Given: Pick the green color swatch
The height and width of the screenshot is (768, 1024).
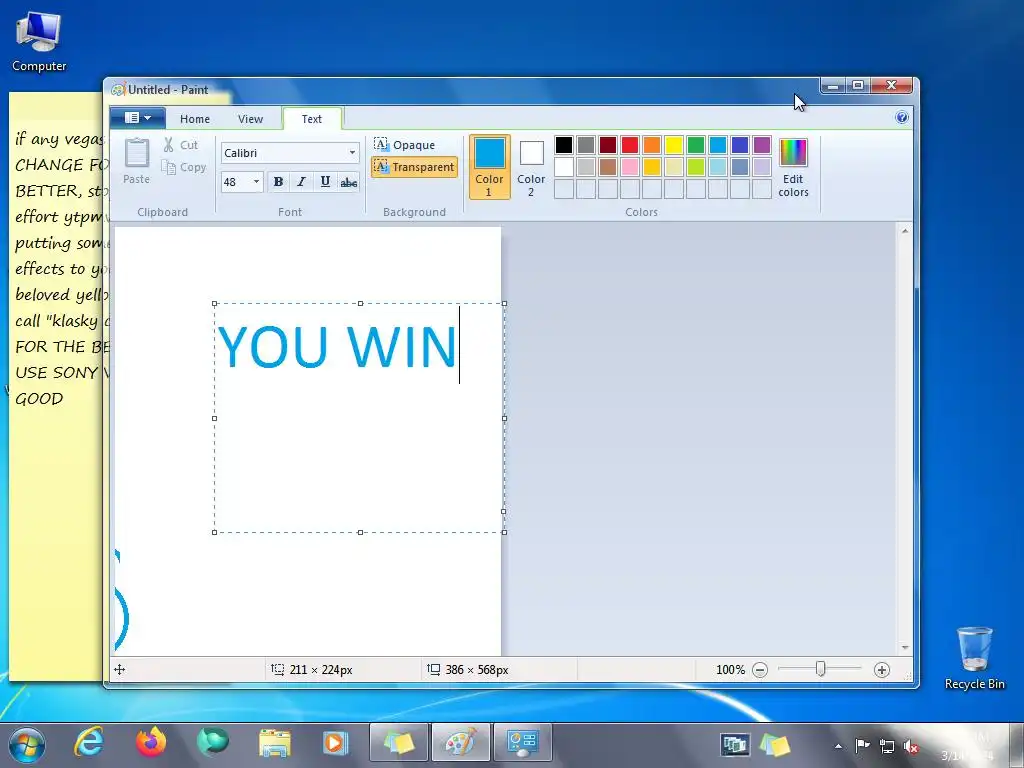Looking at the screenshot, I should (696, 144).
